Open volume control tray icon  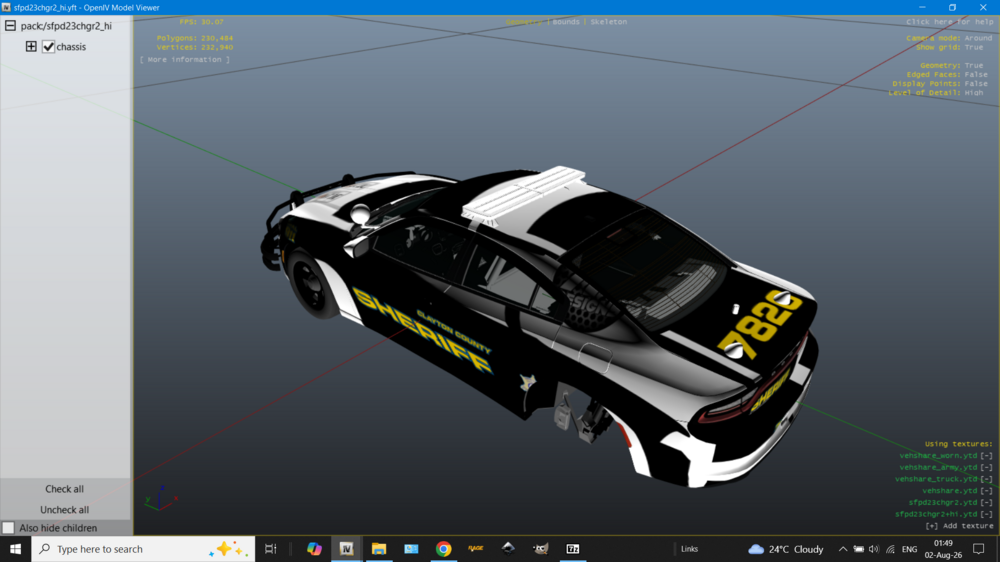pos(874,549)
